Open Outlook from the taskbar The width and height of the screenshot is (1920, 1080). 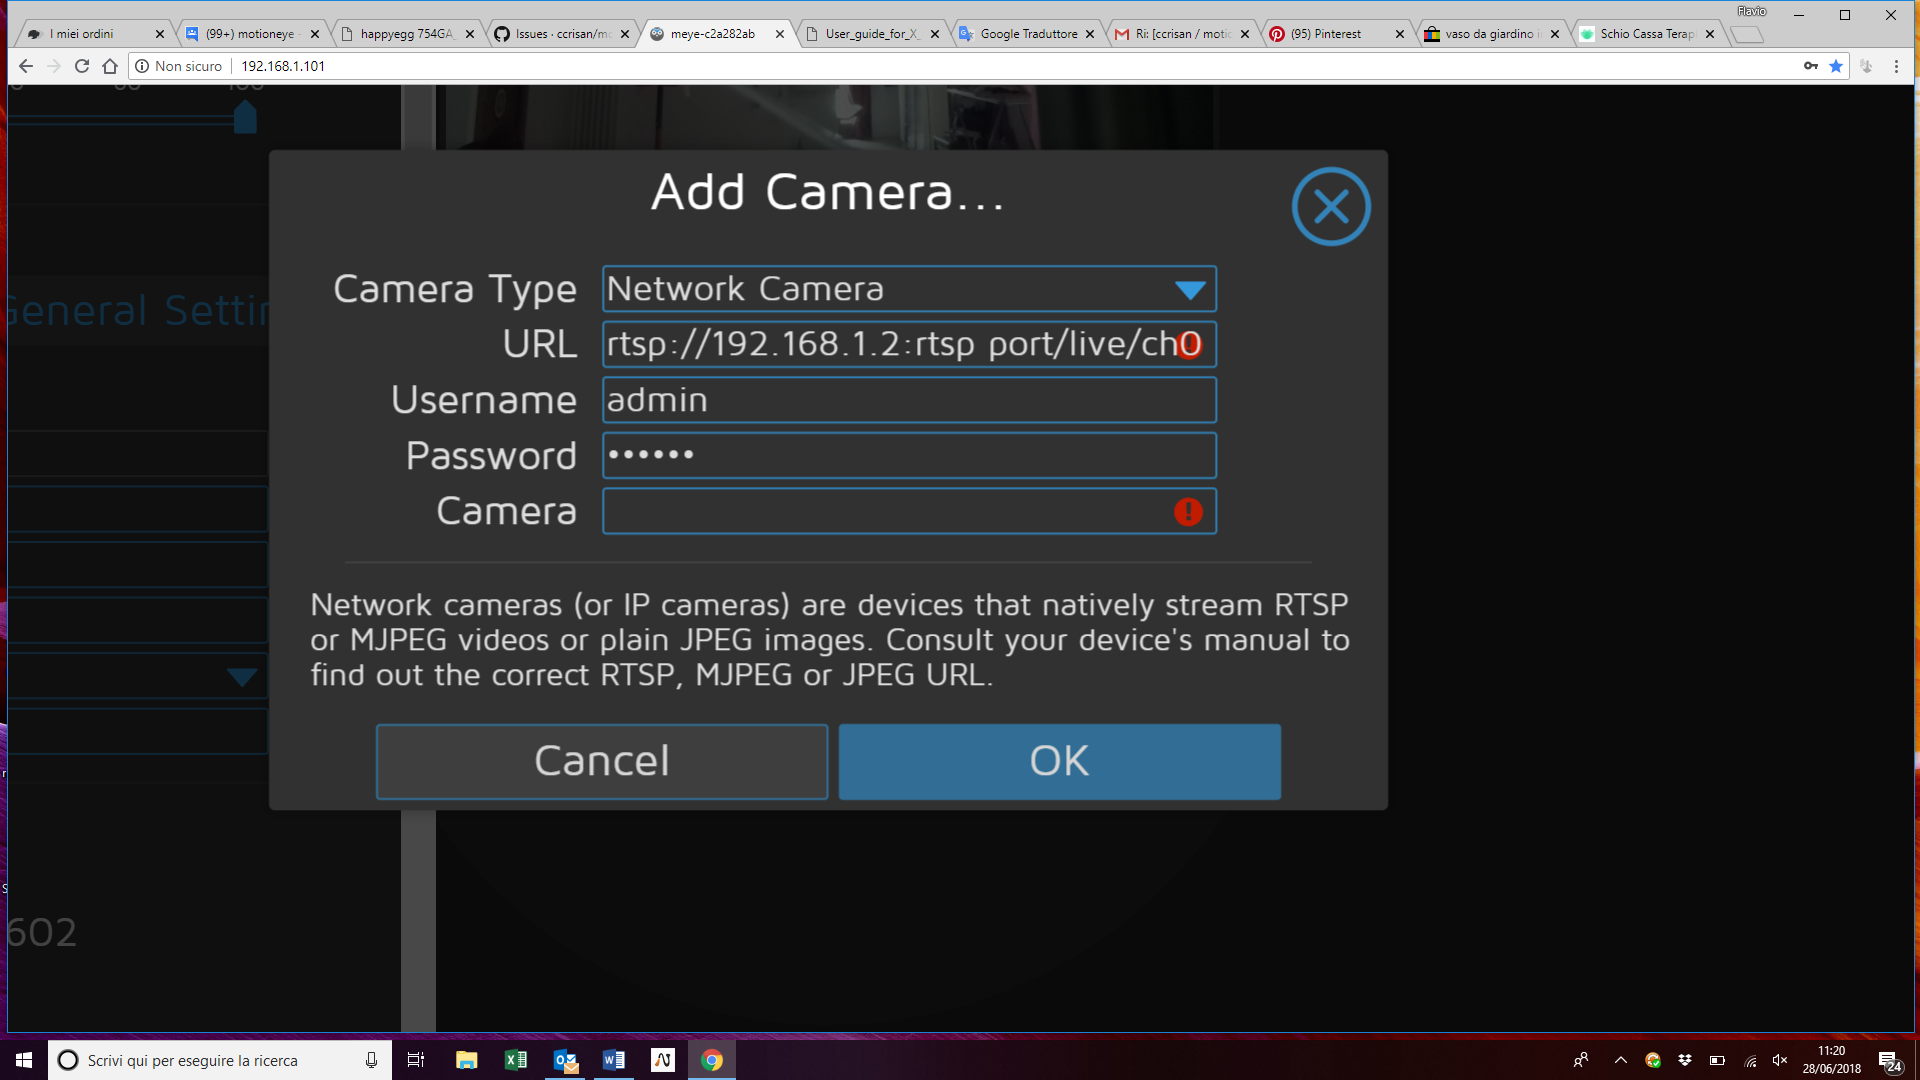tap(564, 1060)
